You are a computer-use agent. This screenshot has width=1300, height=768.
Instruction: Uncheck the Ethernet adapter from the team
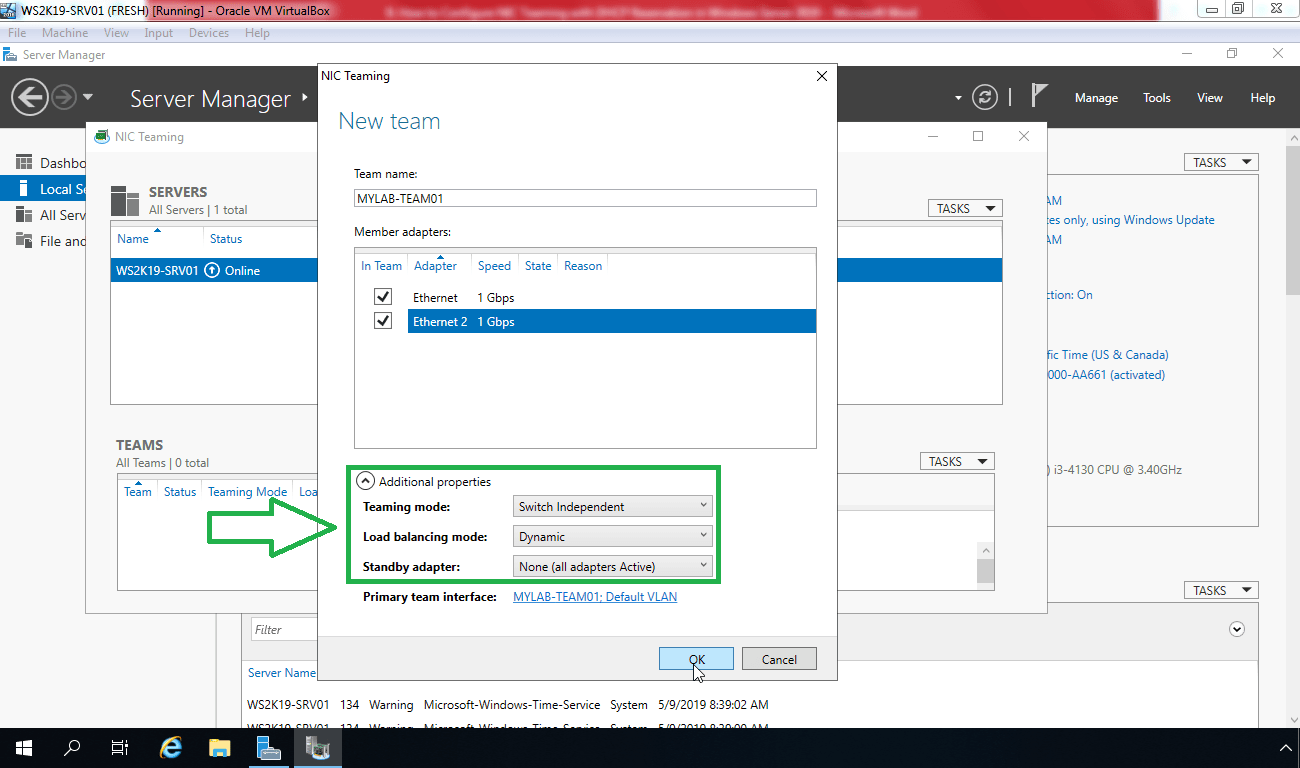(x=383, y=296)
